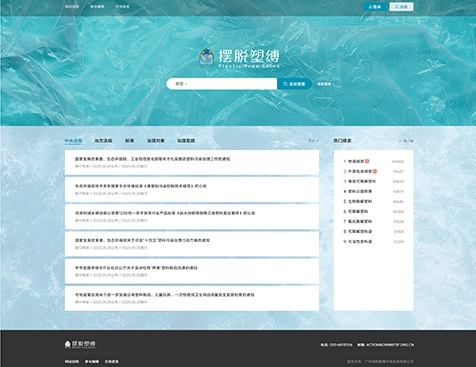Click the blue full-text search button

(294, 84)
